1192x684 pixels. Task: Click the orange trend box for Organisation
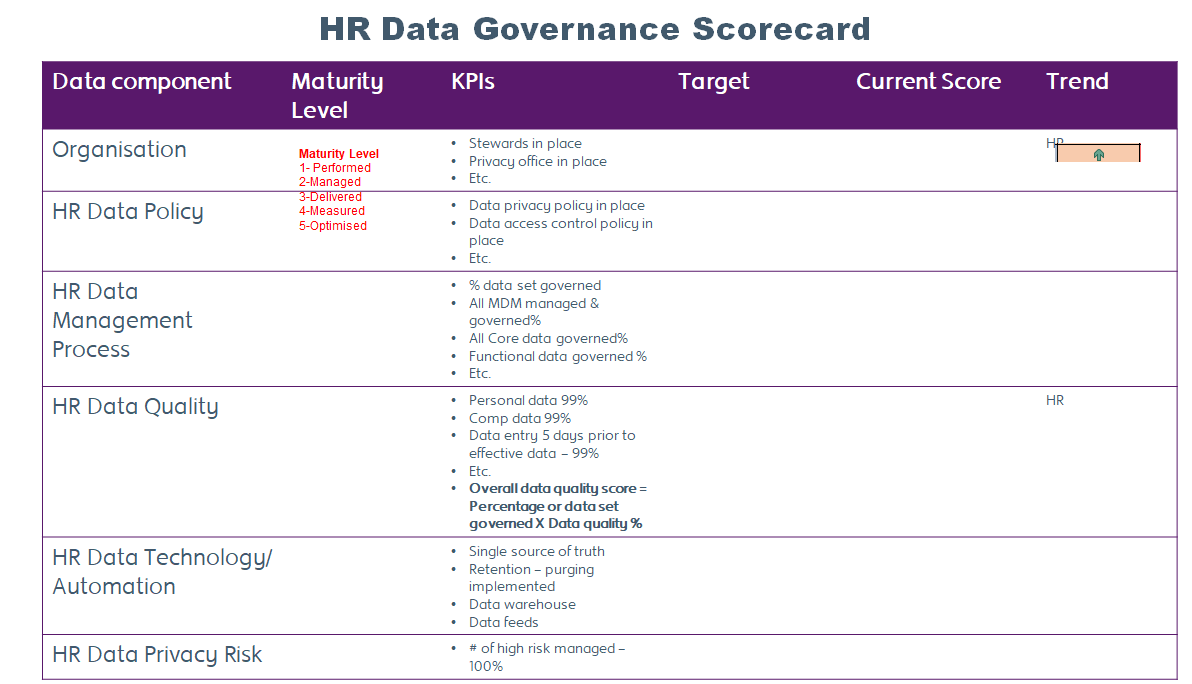pyautogui.click(x=1097, y=153)
